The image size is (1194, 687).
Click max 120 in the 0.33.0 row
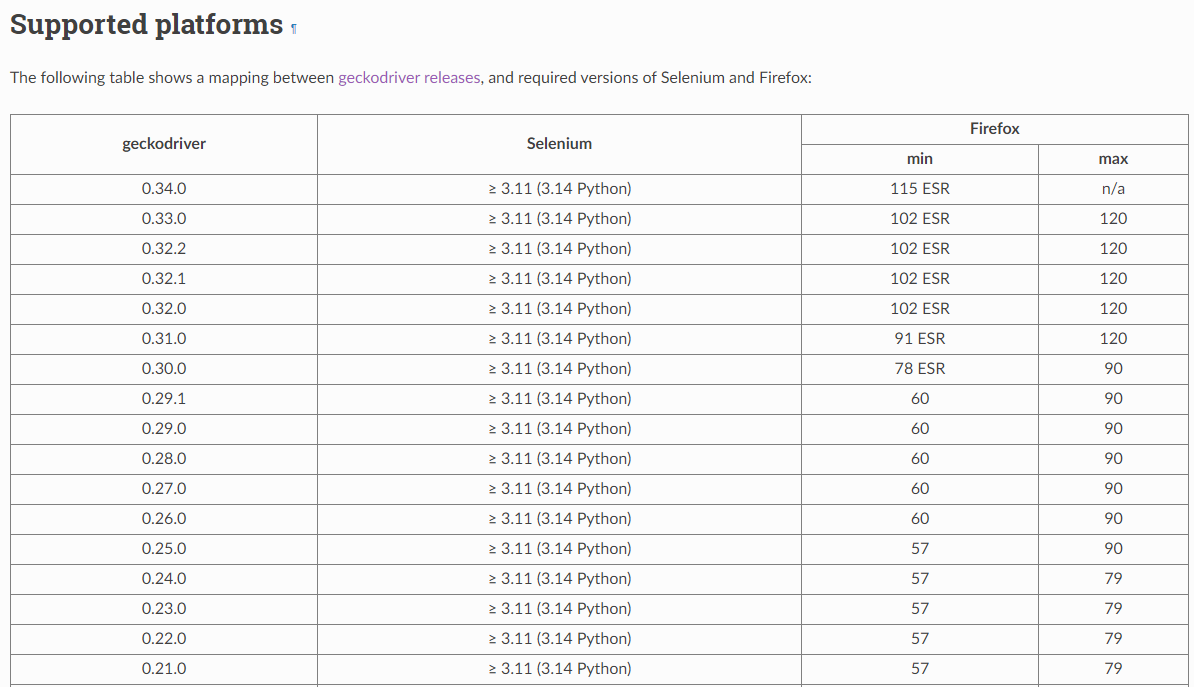(1113, 219)
